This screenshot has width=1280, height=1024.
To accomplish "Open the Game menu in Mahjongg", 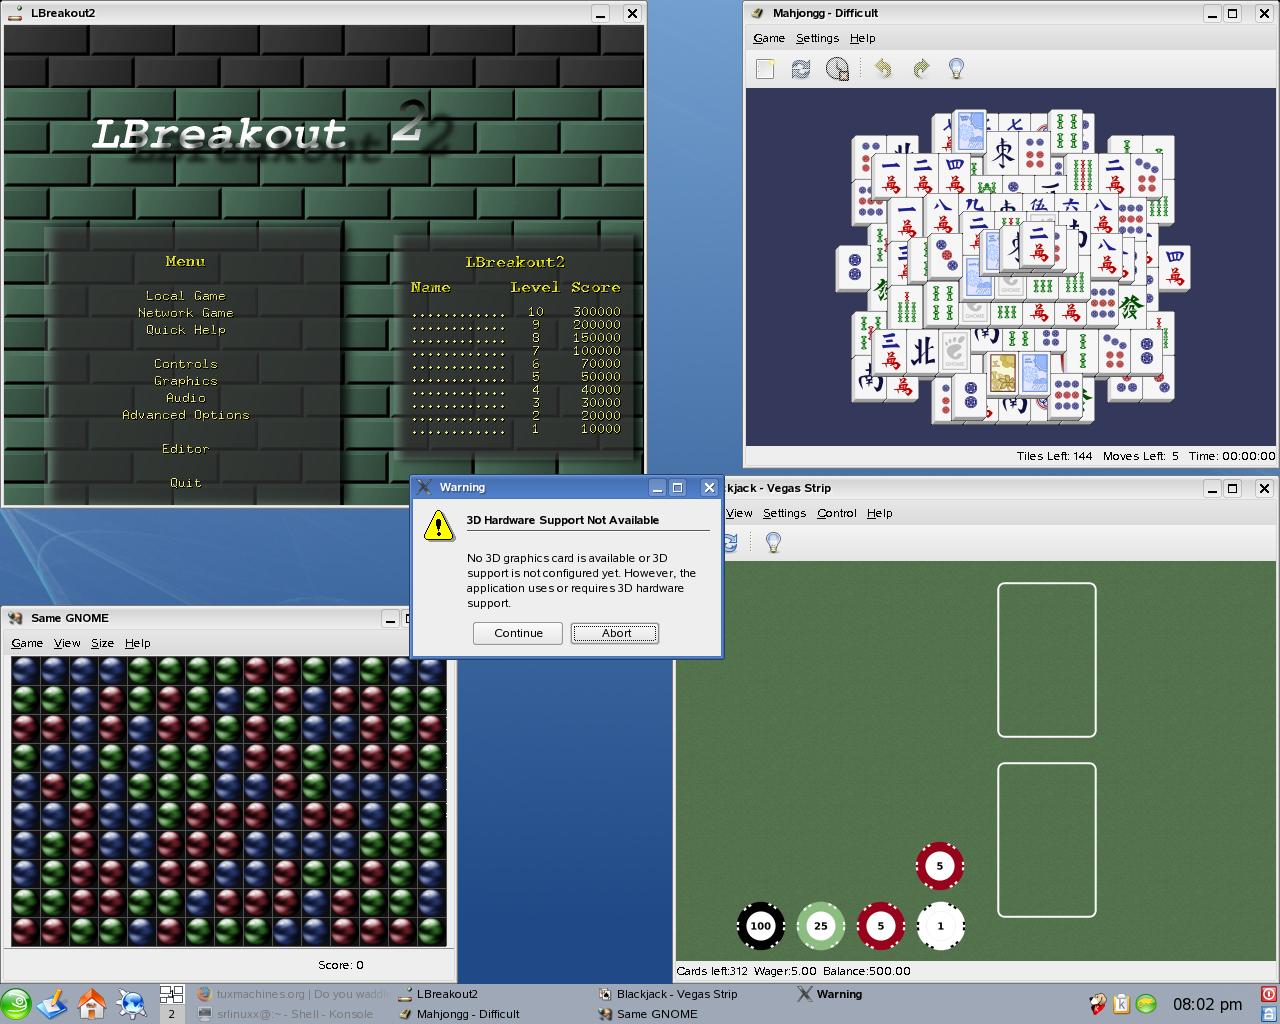I will [x=768, y=38].
